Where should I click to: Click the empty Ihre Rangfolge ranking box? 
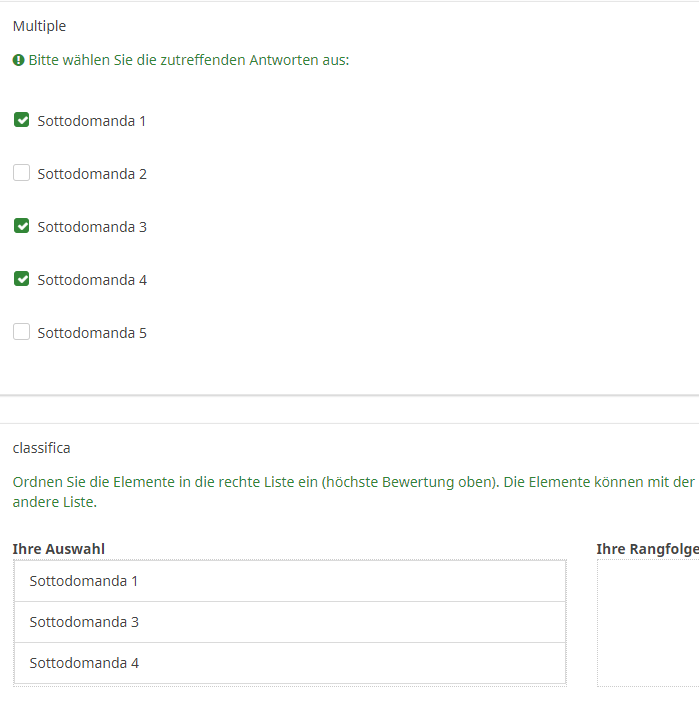[647, 622]
